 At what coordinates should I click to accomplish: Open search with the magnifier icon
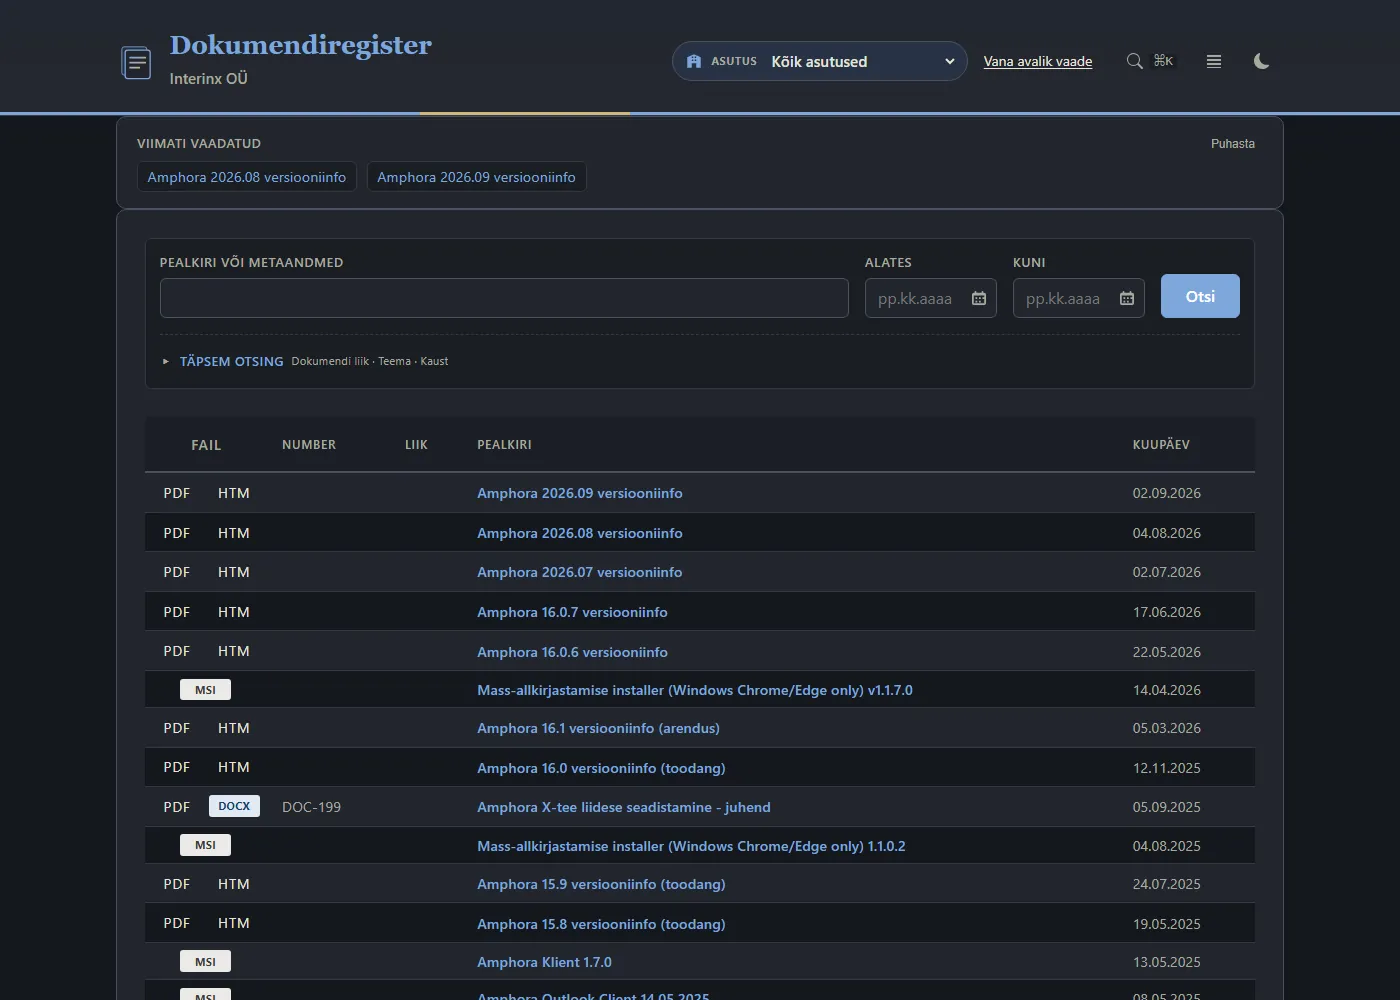[1134, 61]
